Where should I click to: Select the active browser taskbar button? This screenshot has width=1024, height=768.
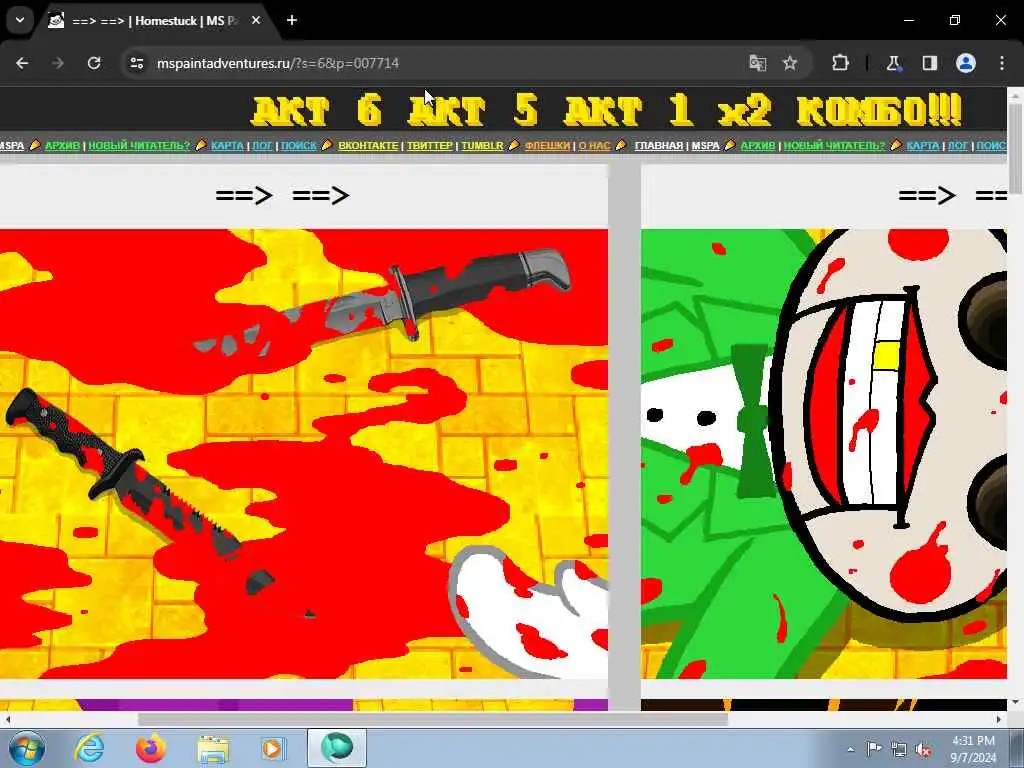click(x=337, y=748)
